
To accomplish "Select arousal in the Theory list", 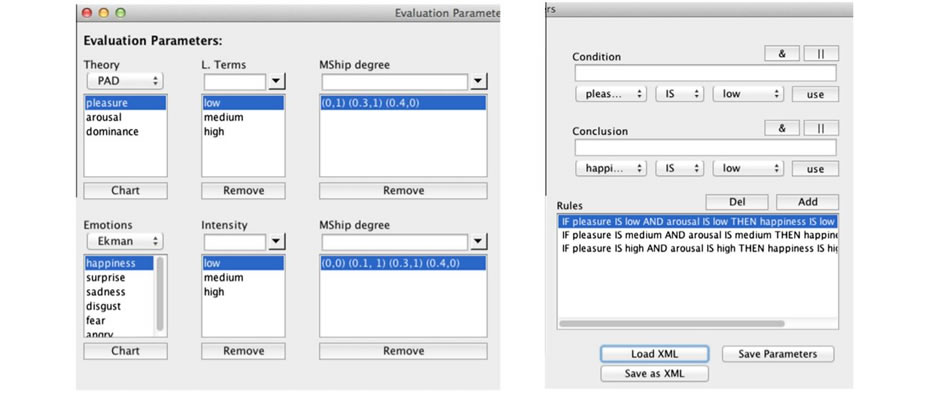I will [104, 117].
